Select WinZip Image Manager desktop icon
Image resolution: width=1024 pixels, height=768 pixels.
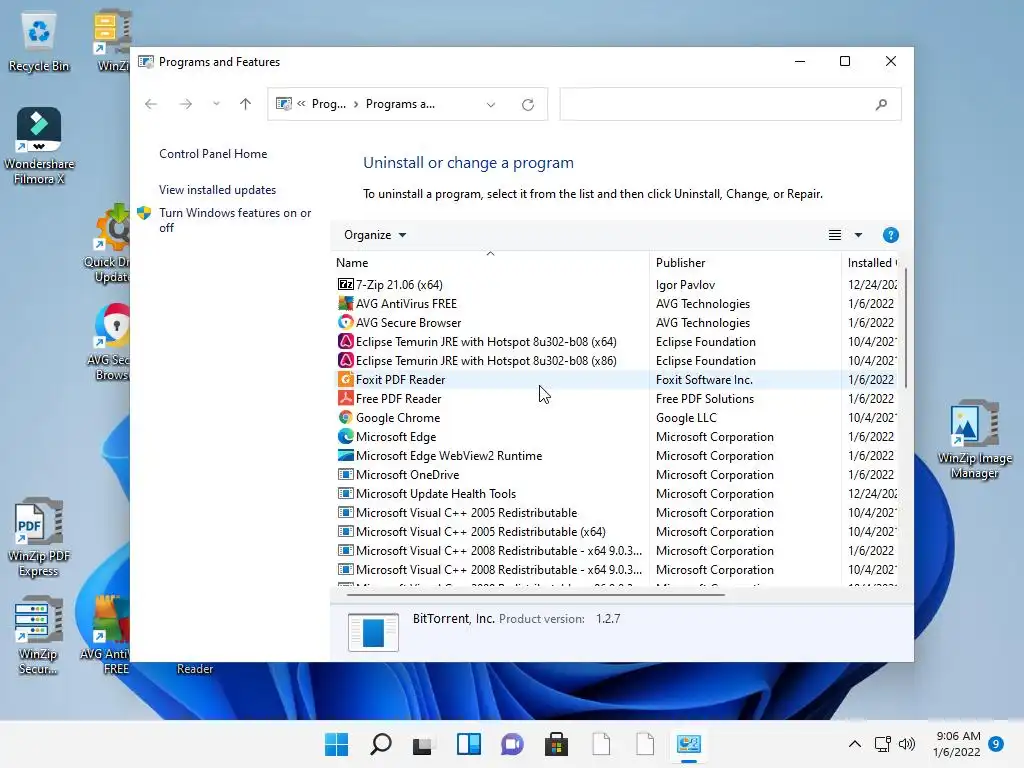point(974,440)
